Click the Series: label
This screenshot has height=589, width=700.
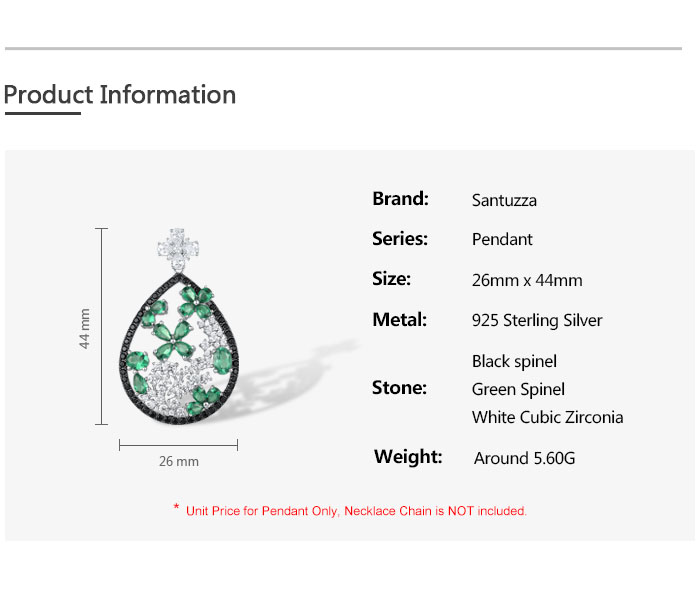tap(400, 238)
